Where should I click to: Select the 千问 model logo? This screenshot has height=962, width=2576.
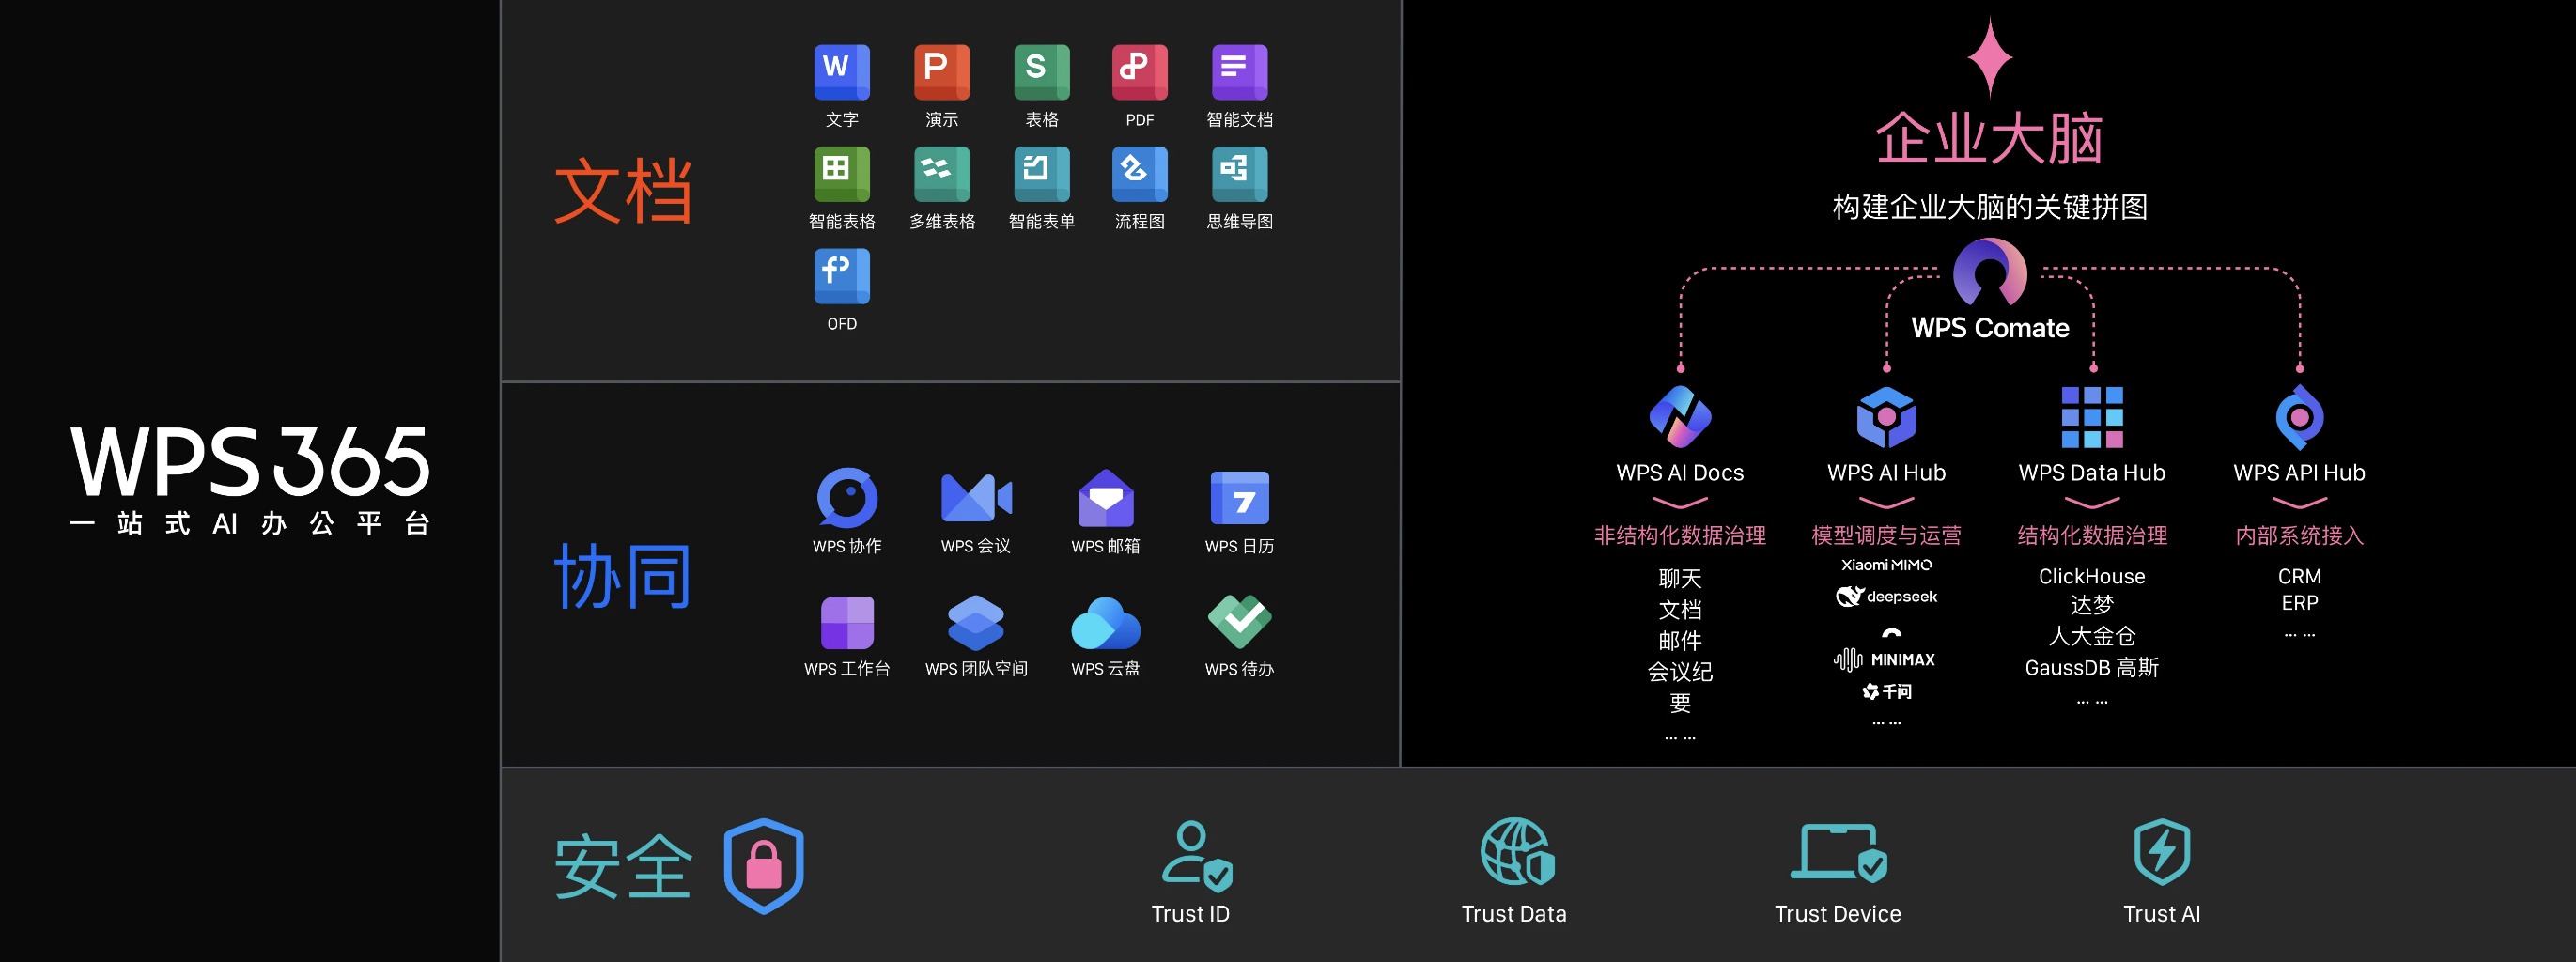pyautogui.click(x=1886, y=691)
